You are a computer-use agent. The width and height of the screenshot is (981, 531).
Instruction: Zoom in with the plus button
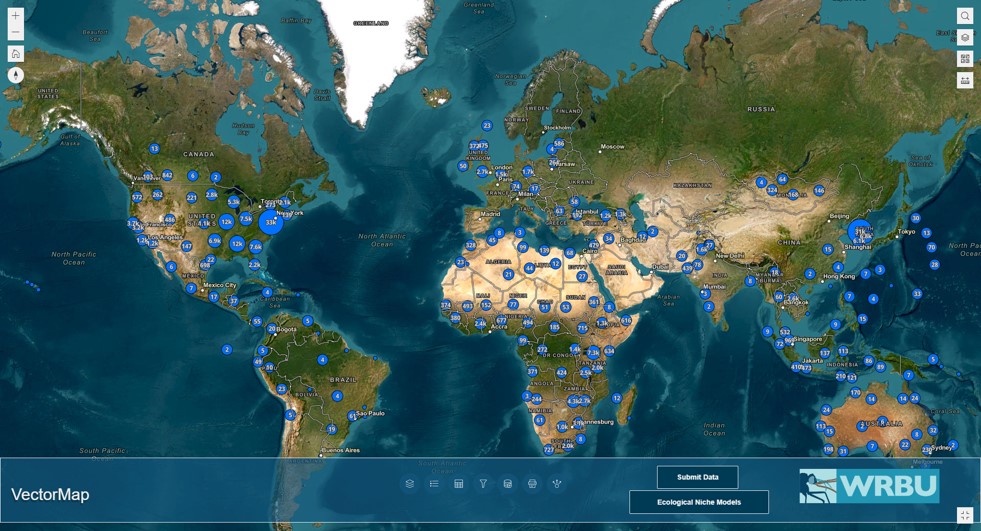point(16,16)
